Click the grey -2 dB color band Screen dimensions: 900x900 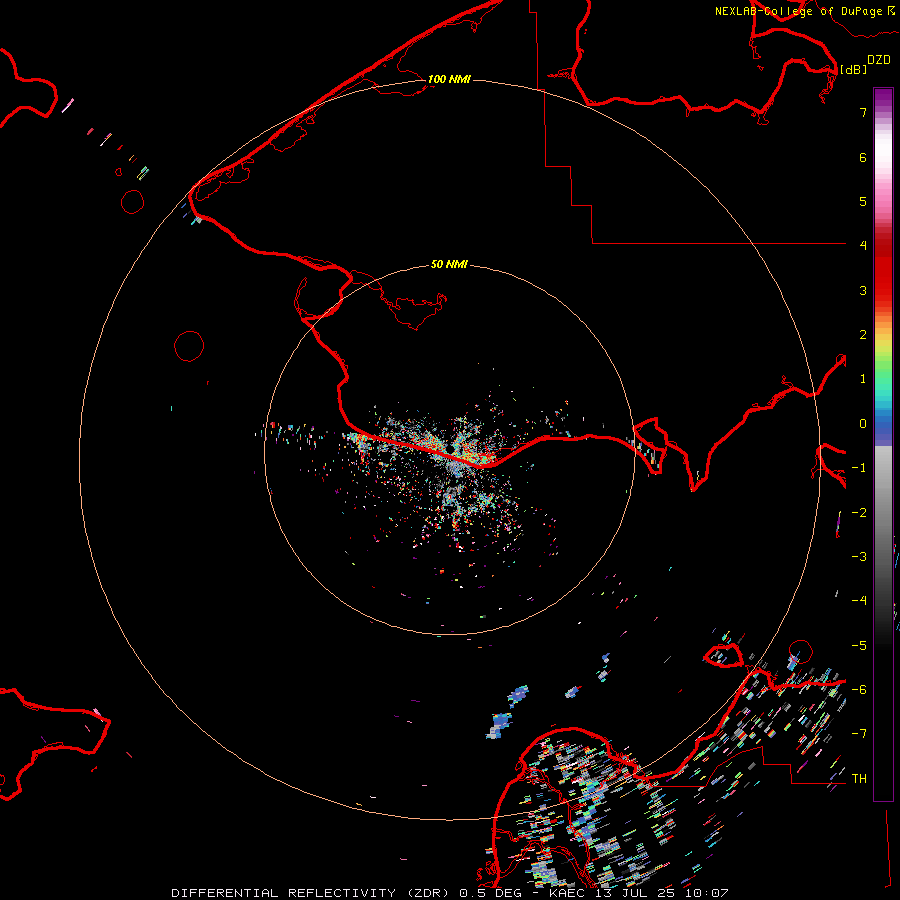(883, 513)
